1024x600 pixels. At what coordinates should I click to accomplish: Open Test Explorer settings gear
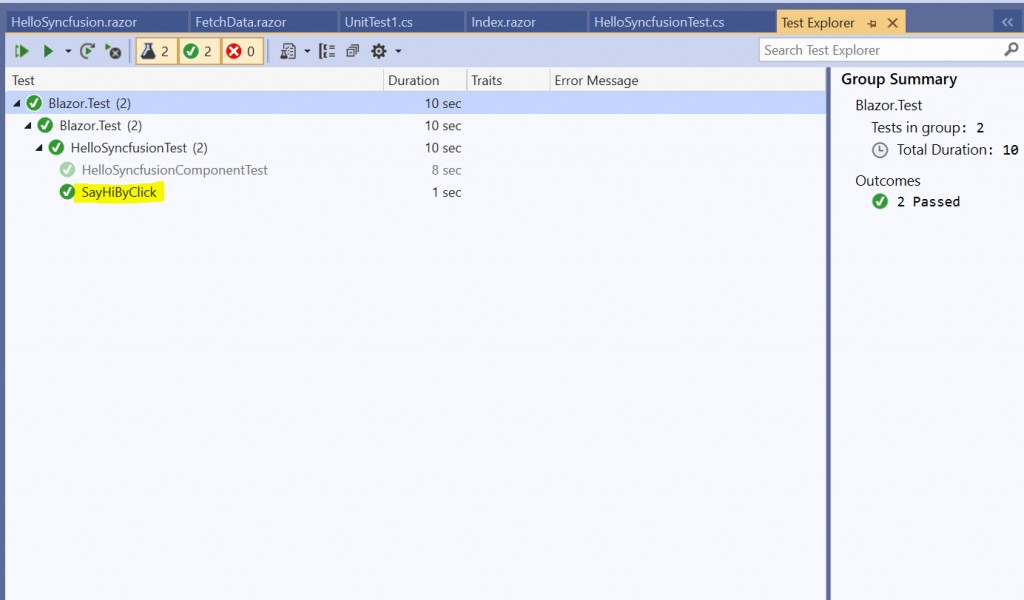tap(381, 49)
